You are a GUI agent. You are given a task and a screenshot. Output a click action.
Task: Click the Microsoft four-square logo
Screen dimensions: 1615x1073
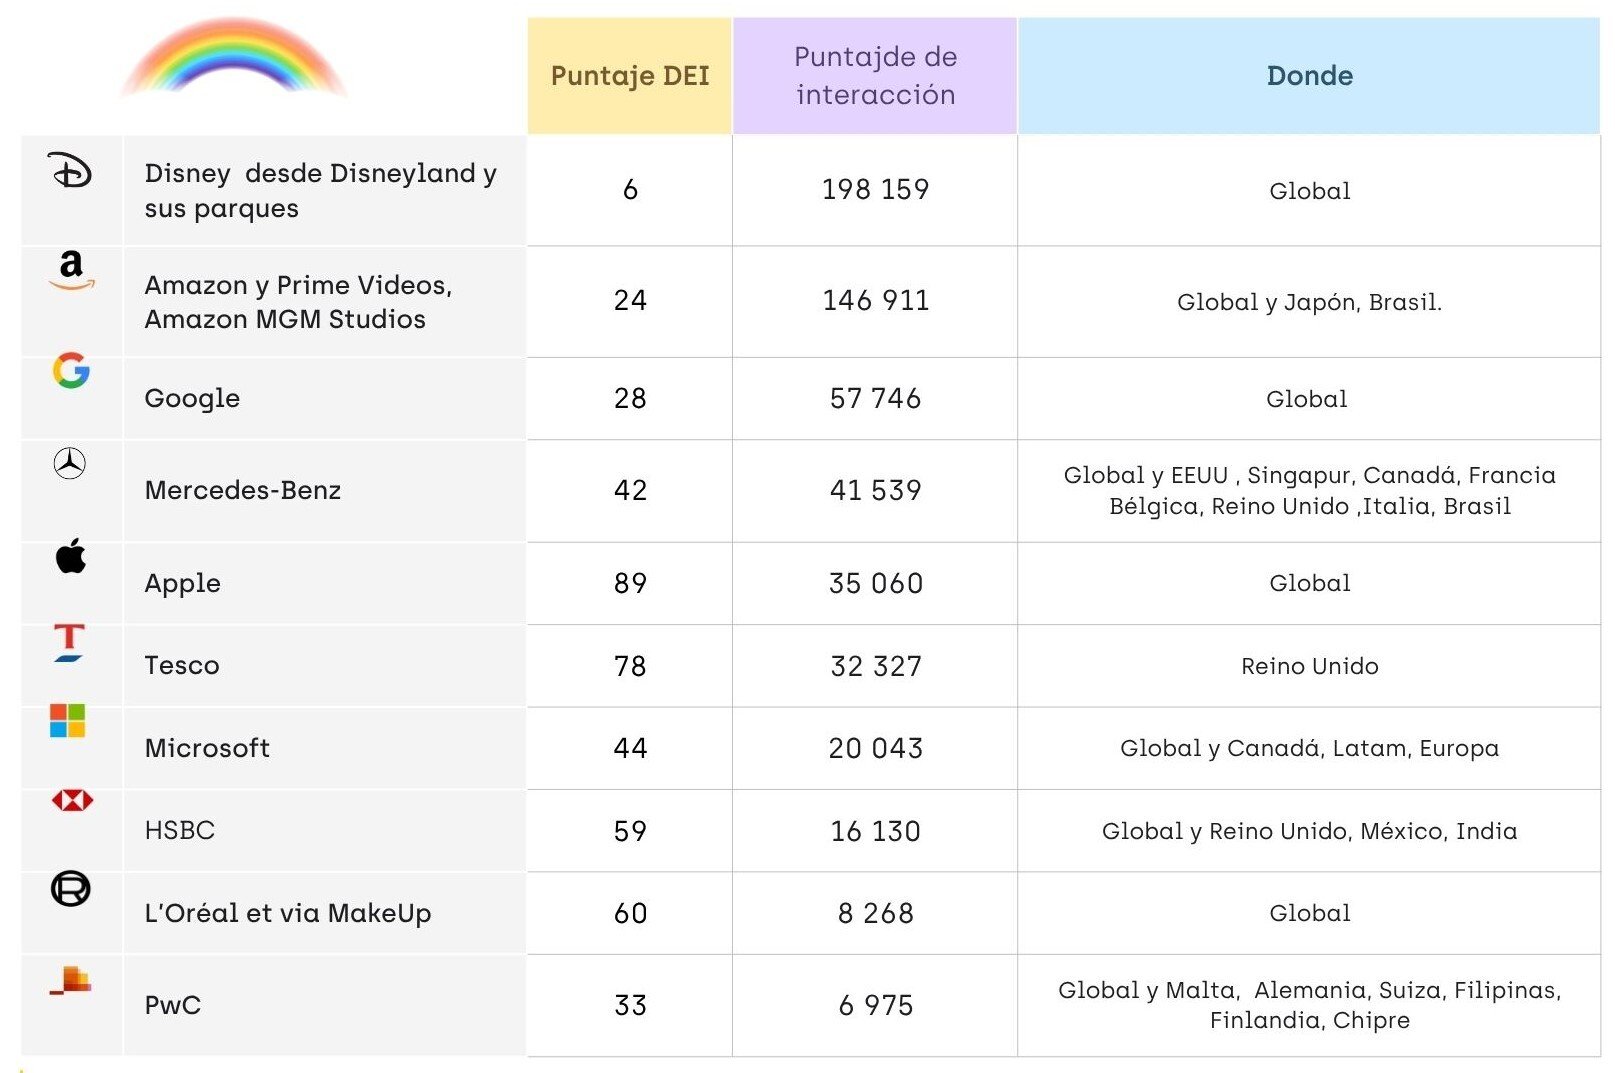(68, 720)
